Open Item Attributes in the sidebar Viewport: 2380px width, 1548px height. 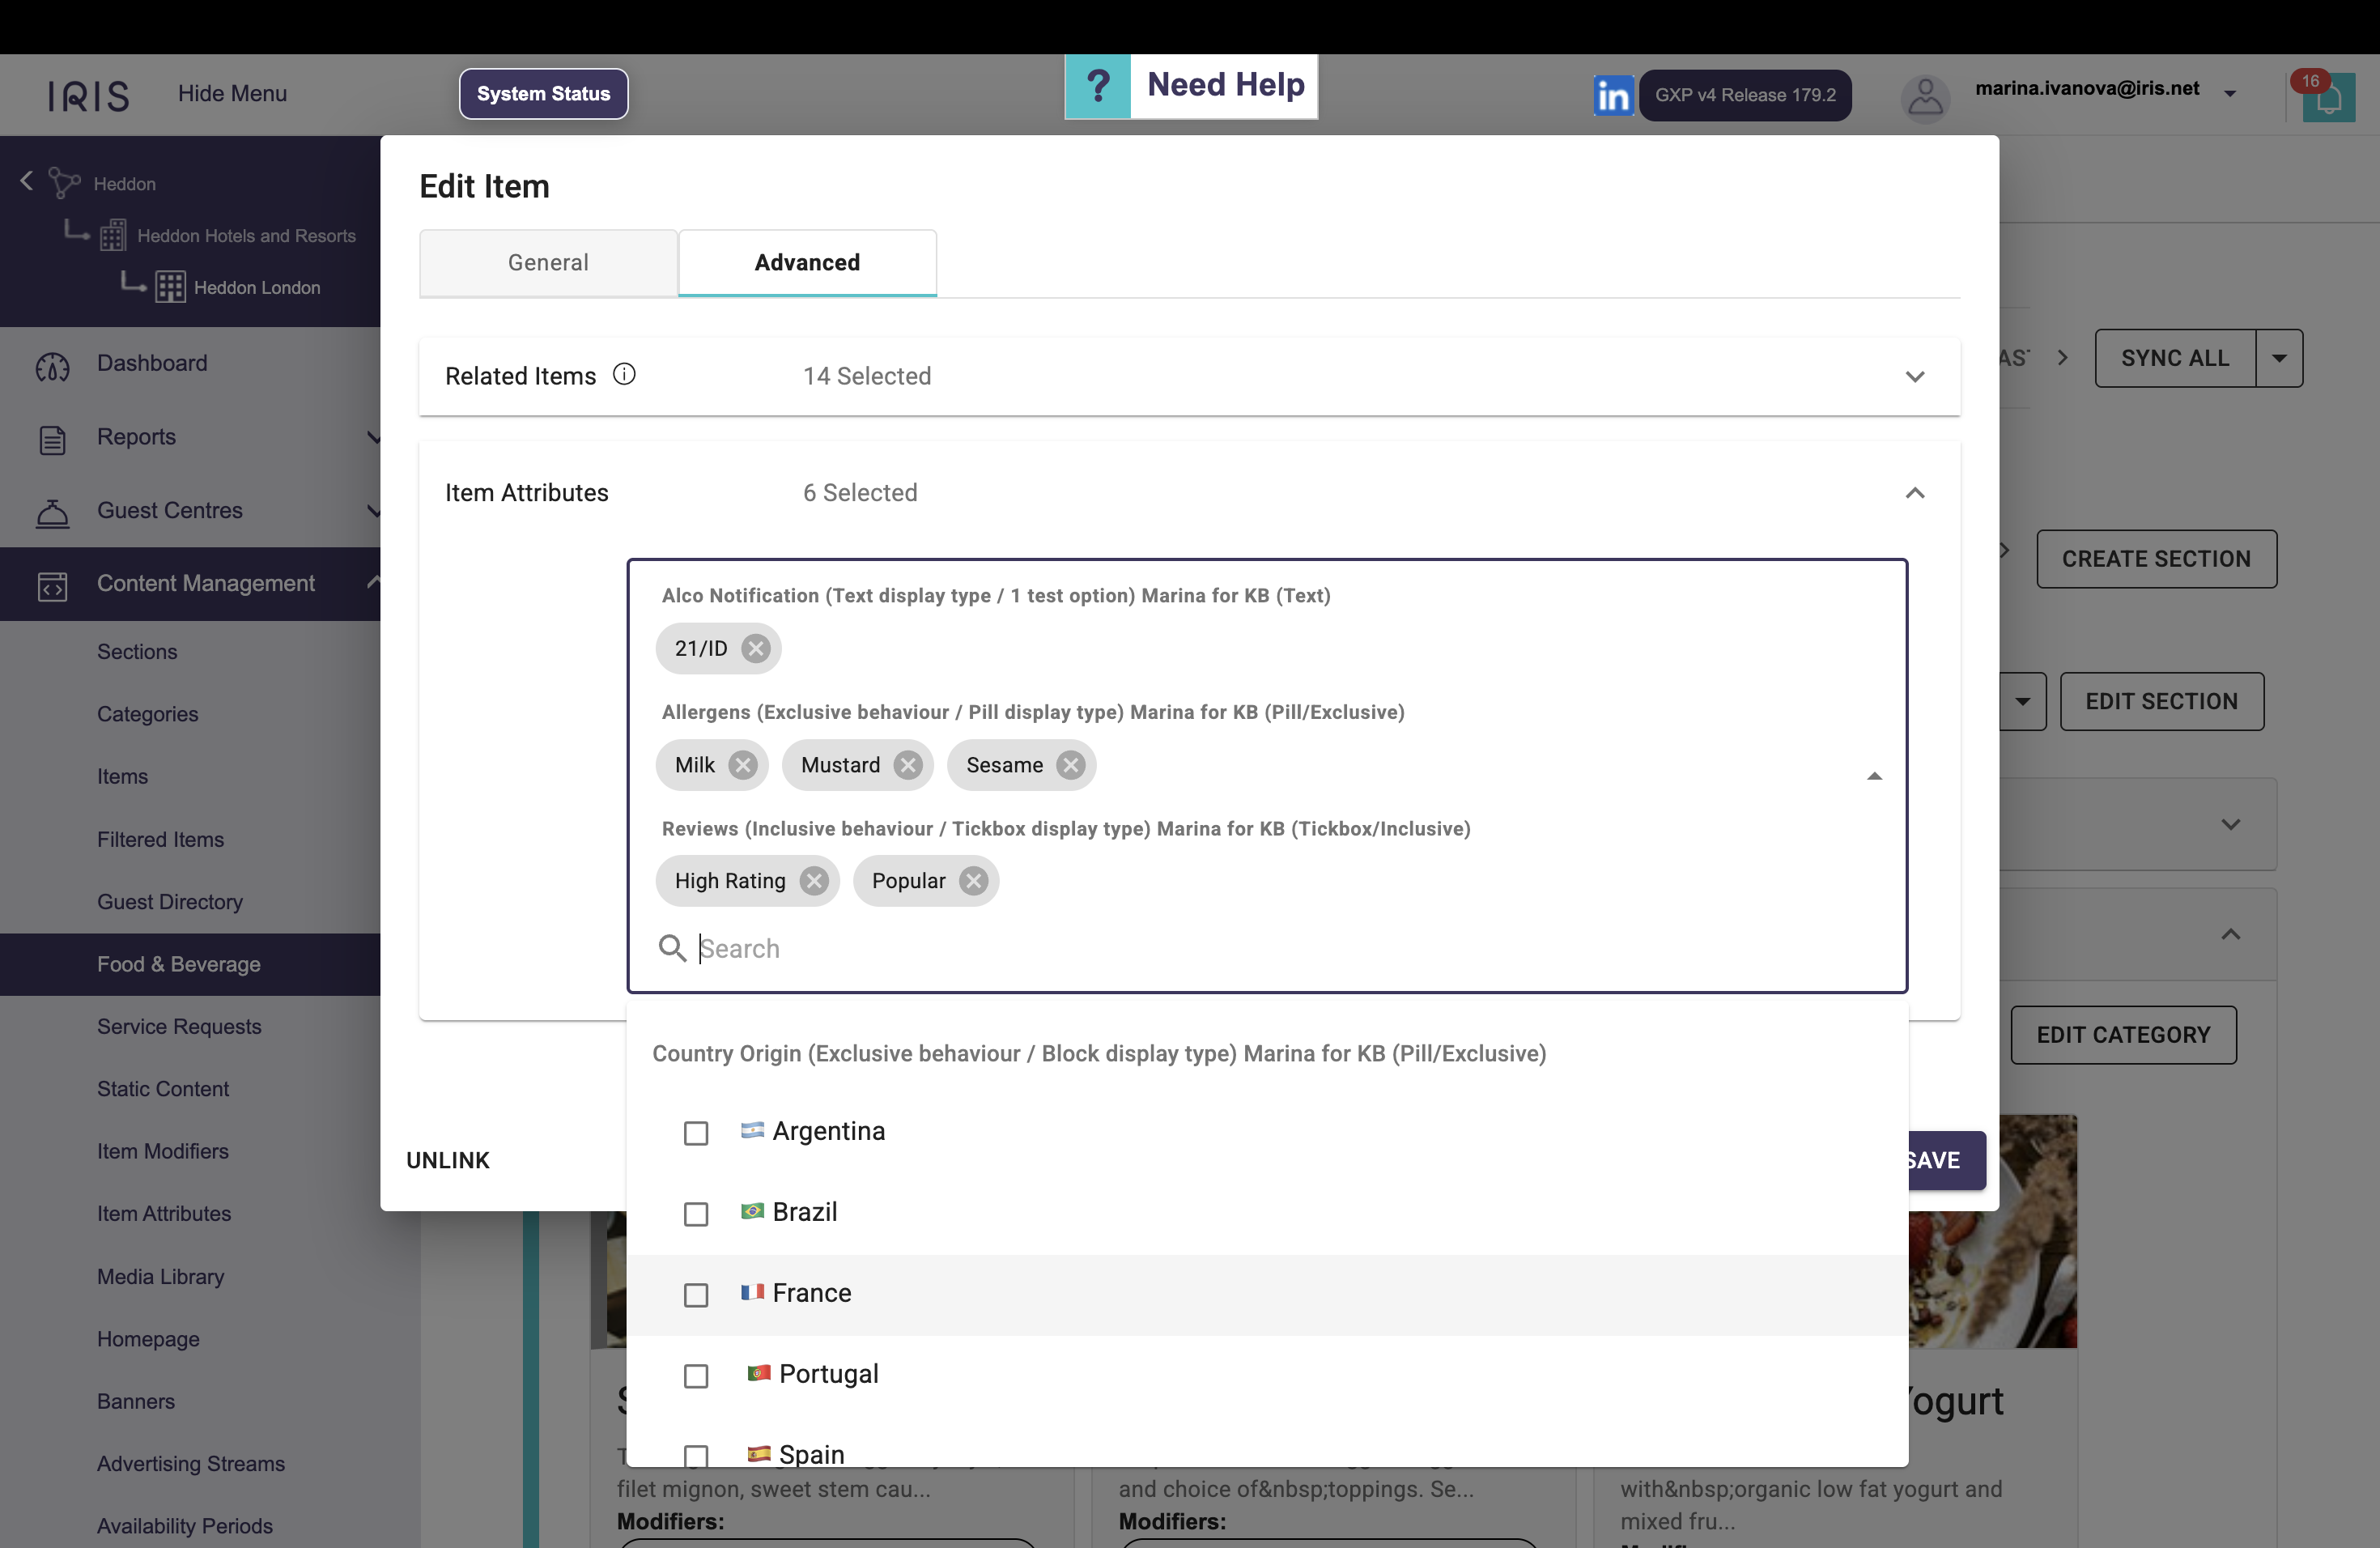point(164,1213)
